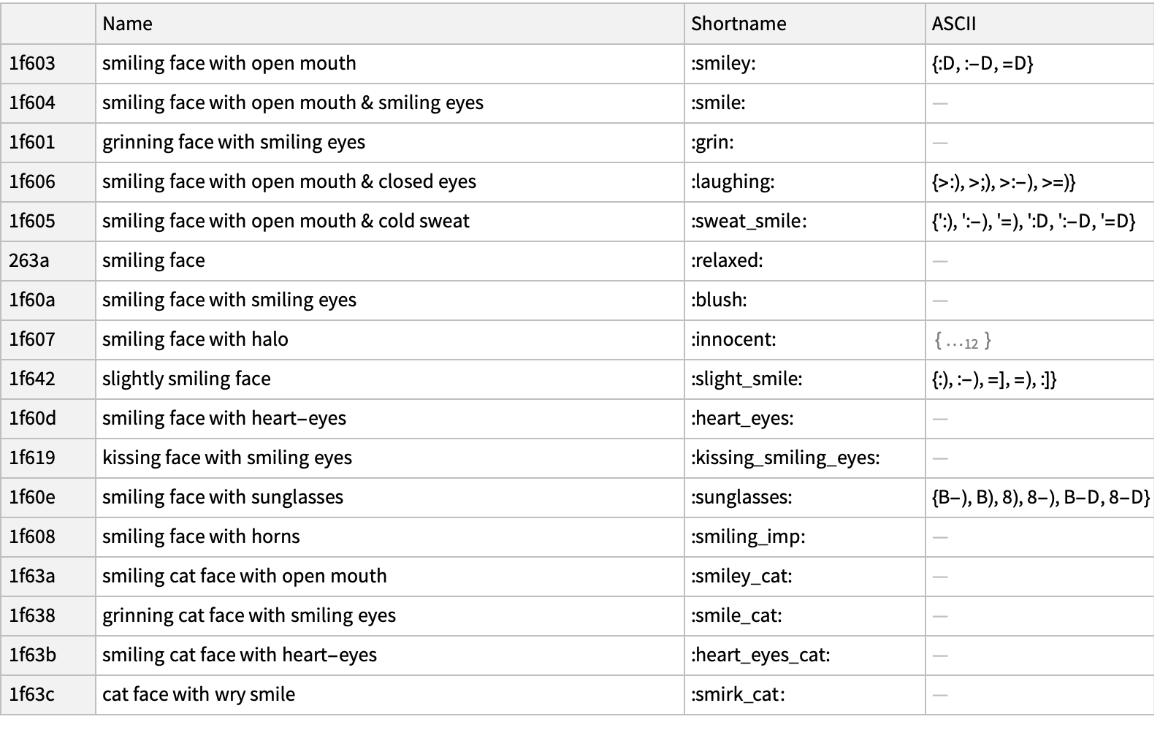Screen dimensions: 1156x740
Task: Select the ":kissing_smiling_eyes:" cell
Action: pyautogui.click(x=786, y=458)
